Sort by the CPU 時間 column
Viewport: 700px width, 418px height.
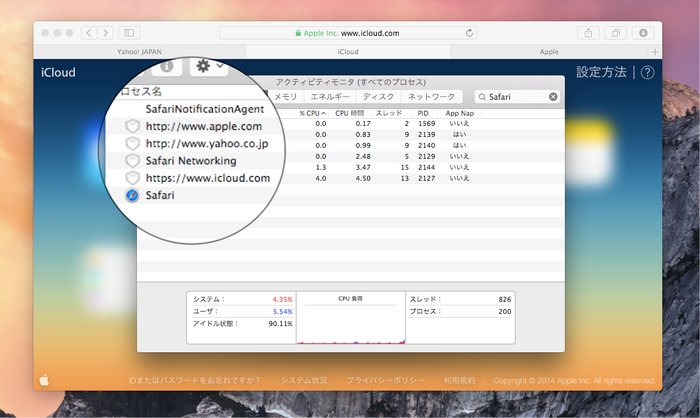click(350, 113)
